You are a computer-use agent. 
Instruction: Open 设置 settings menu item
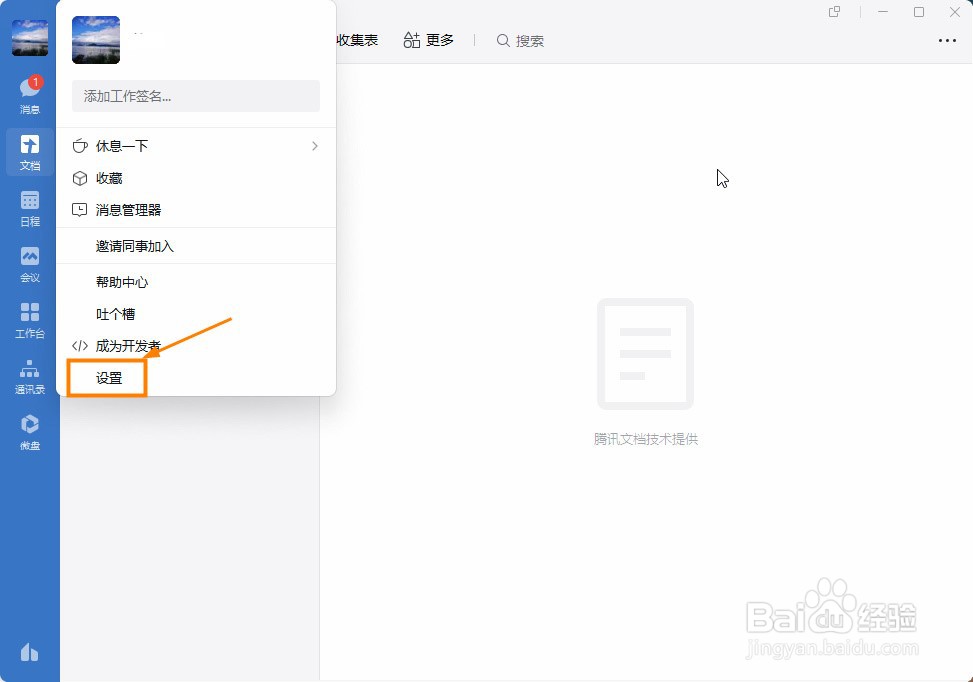click(196, 378)
